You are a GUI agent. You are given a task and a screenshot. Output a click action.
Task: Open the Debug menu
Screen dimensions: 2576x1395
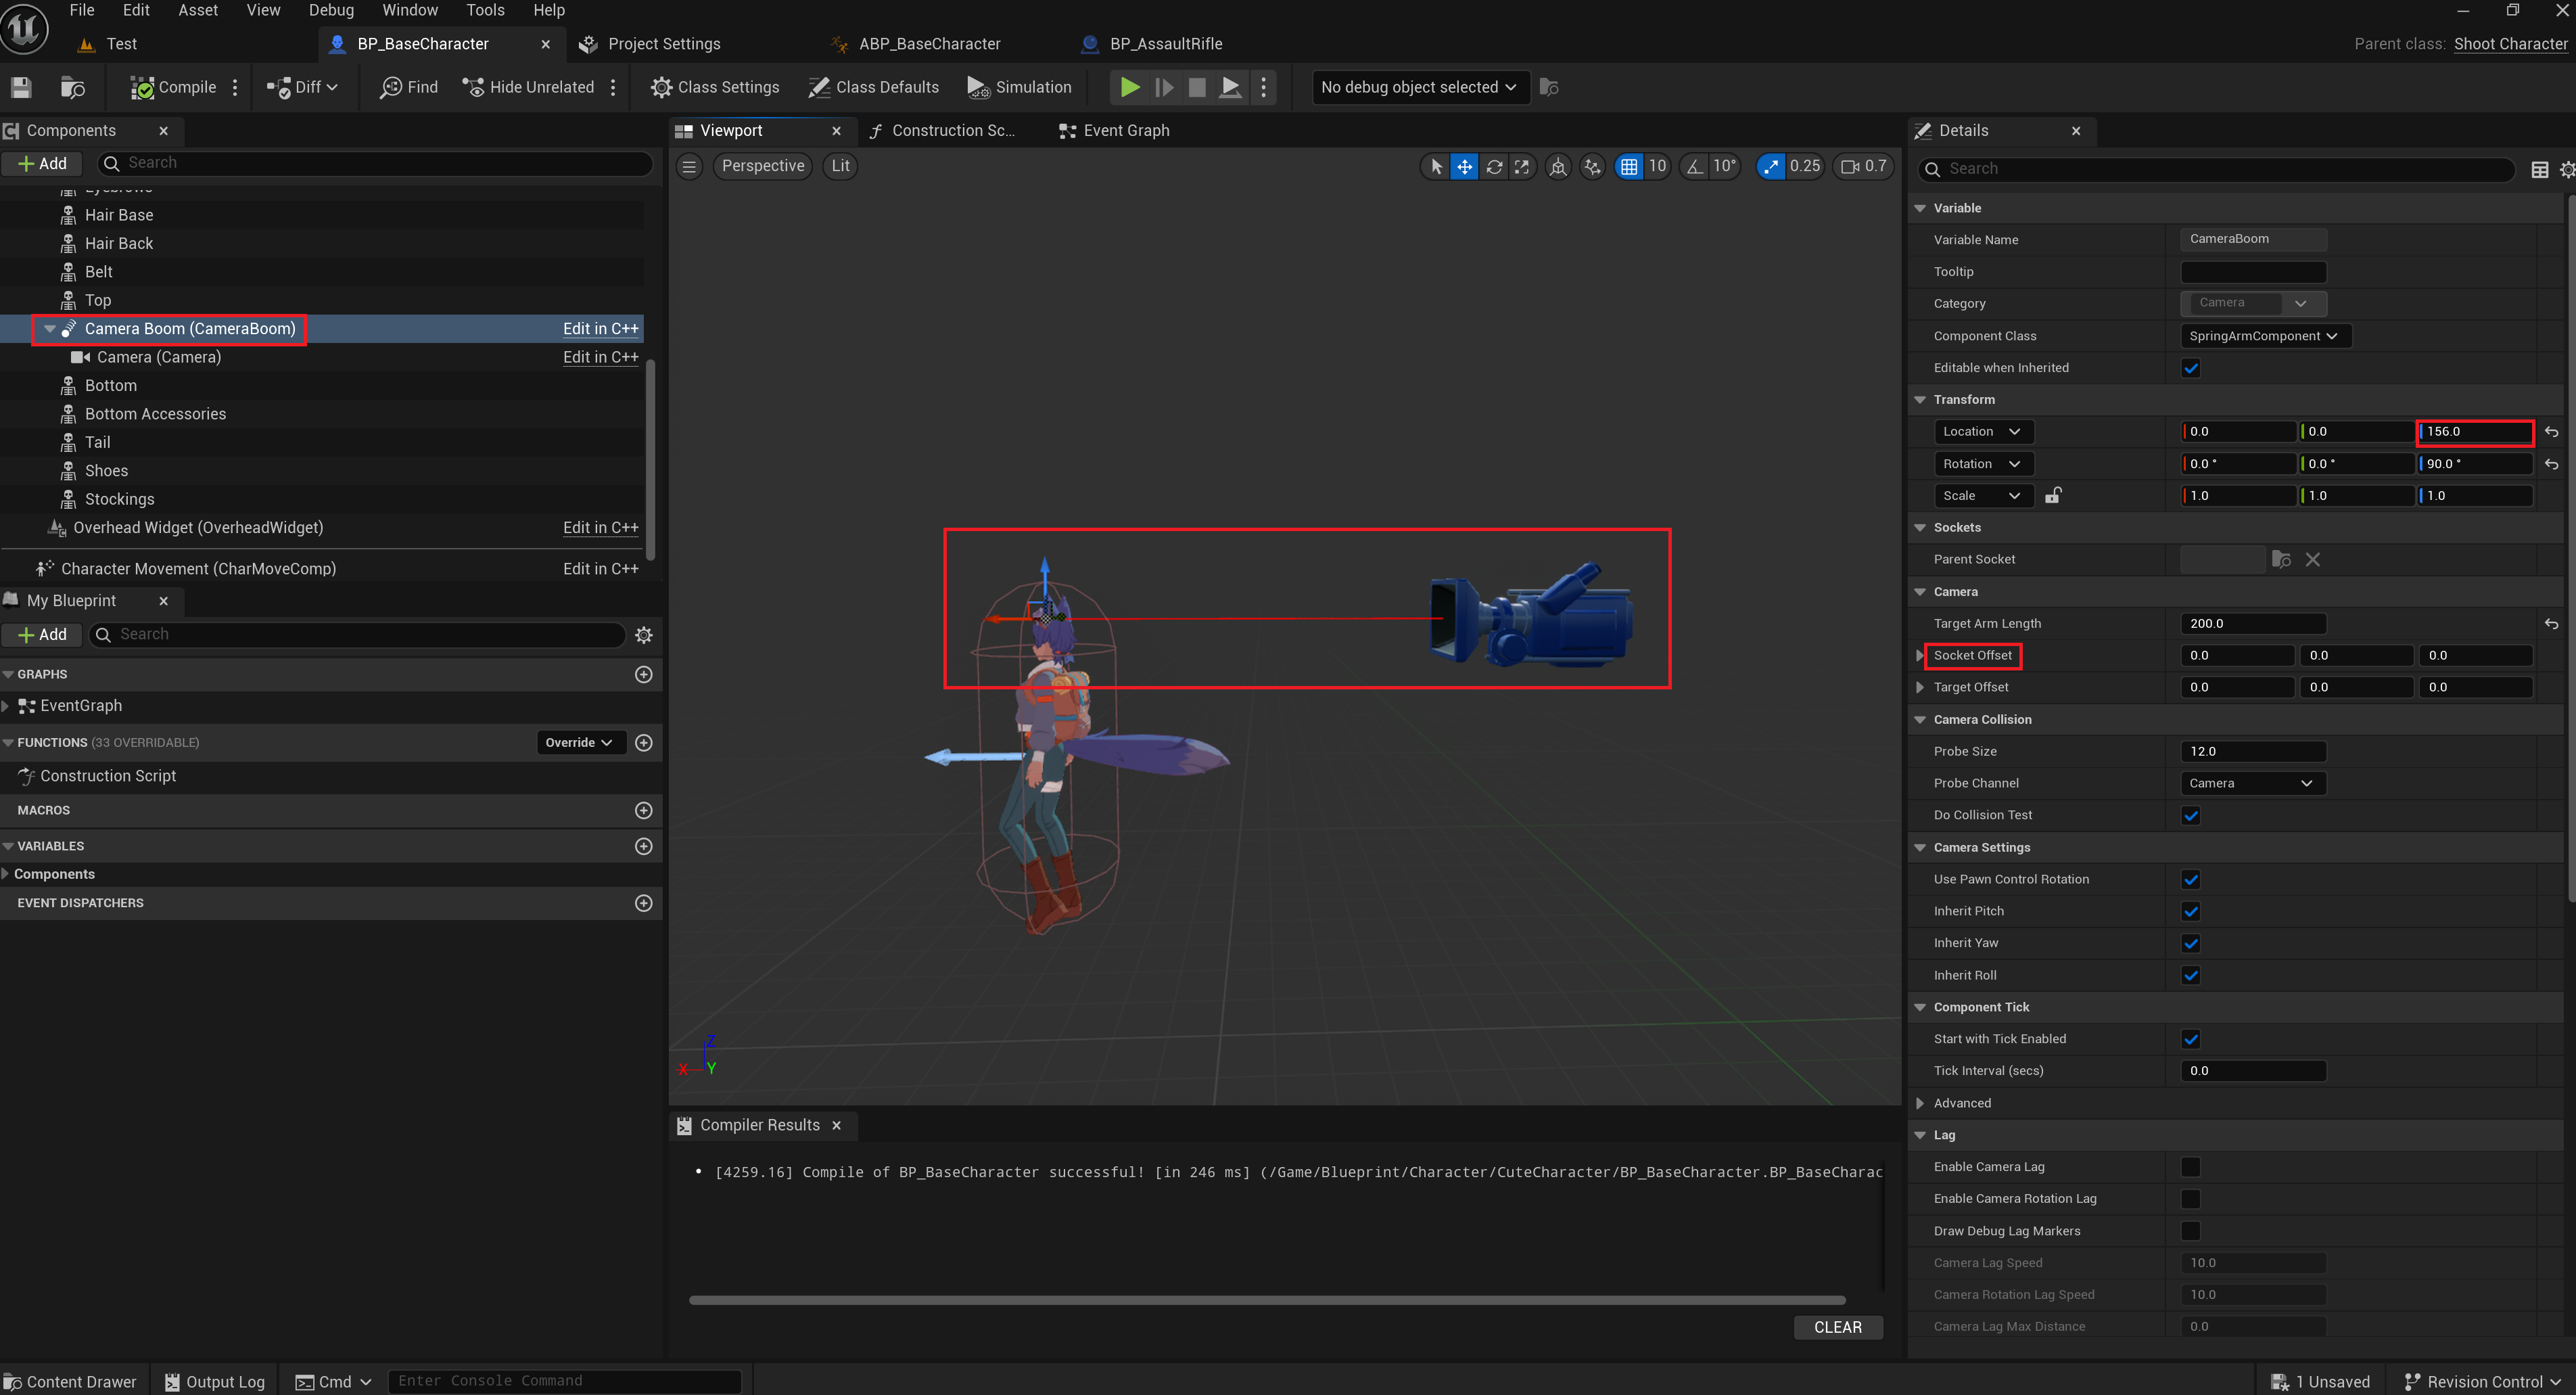(331, 10)
